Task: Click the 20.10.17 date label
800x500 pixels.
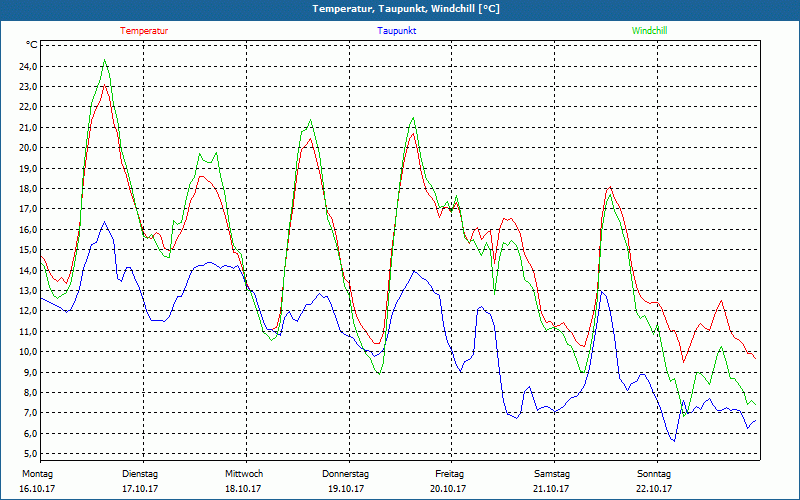Action: click(447, 489)
